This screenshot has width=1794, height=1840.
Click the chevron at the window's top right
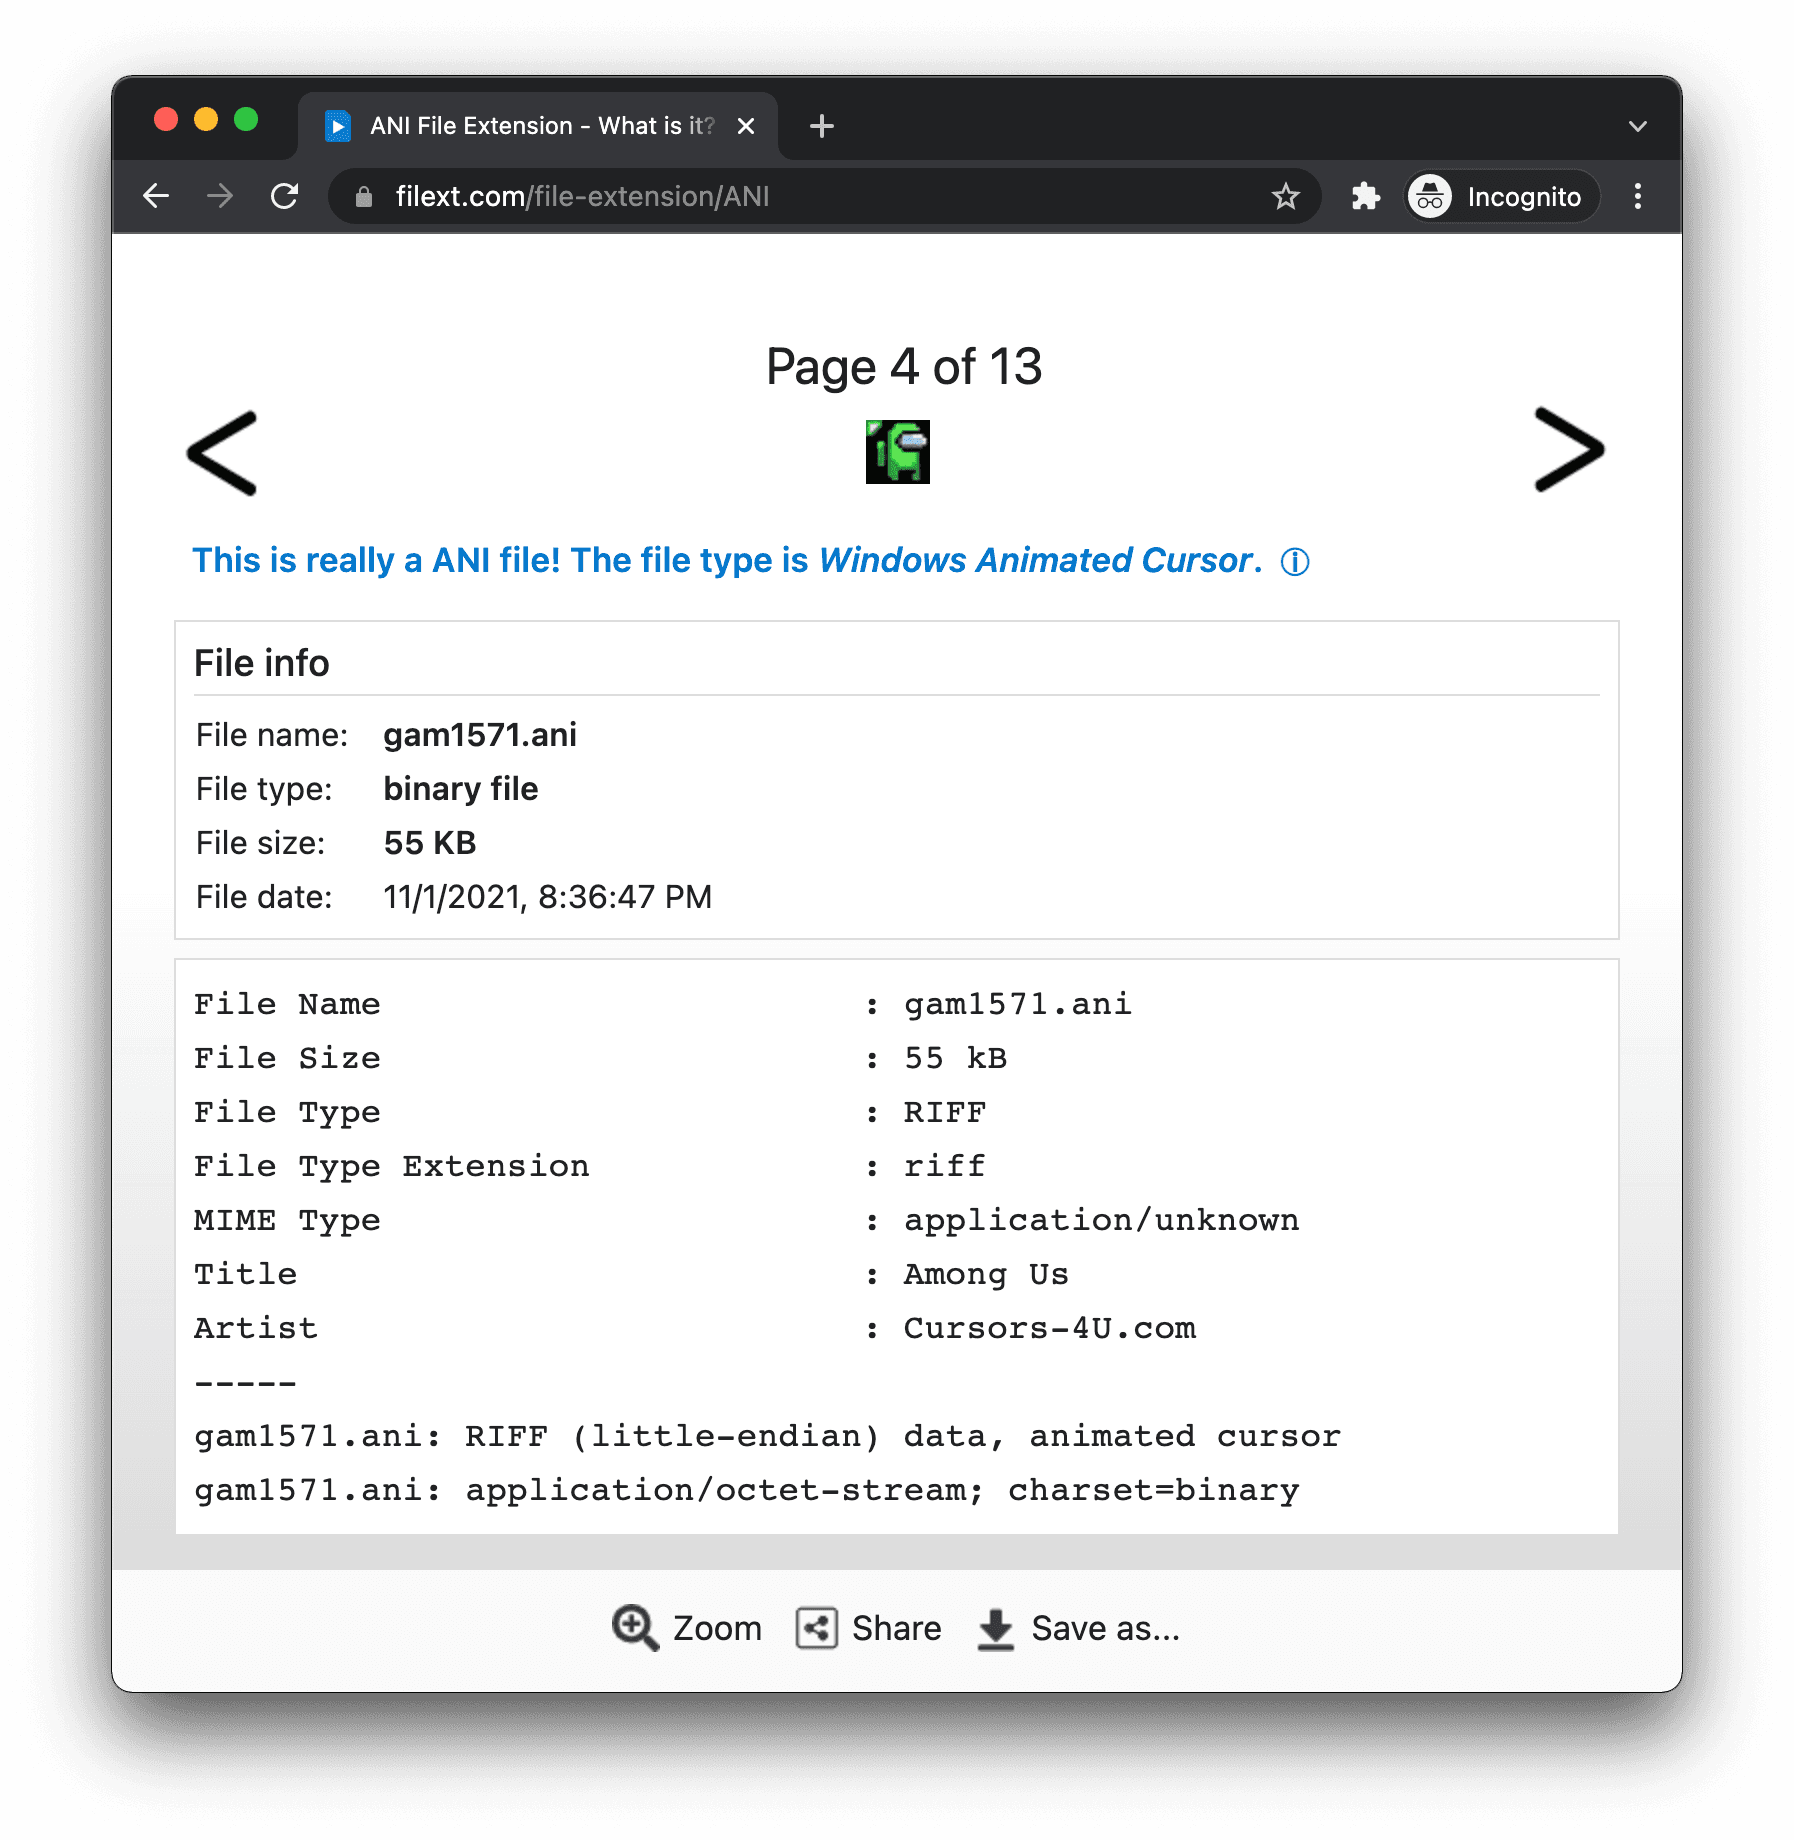point(1637,126)
